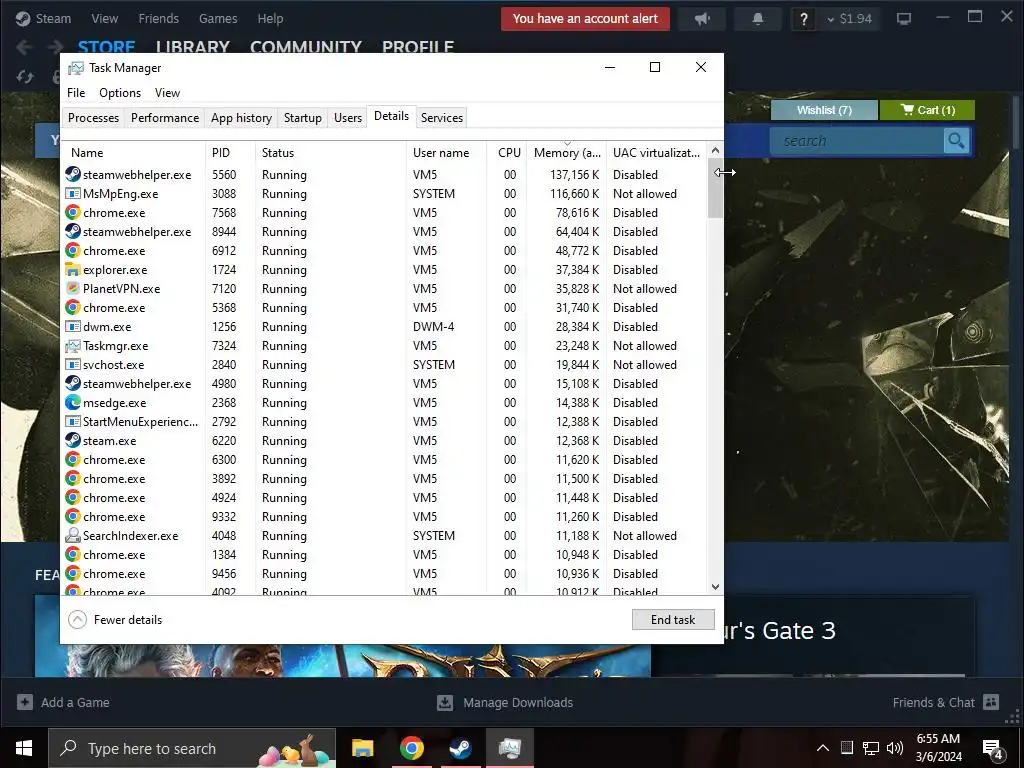Screen dimensions: 1024x768
Task: Collapse Task Manager with Fewer details
Action: pos(116,619)
